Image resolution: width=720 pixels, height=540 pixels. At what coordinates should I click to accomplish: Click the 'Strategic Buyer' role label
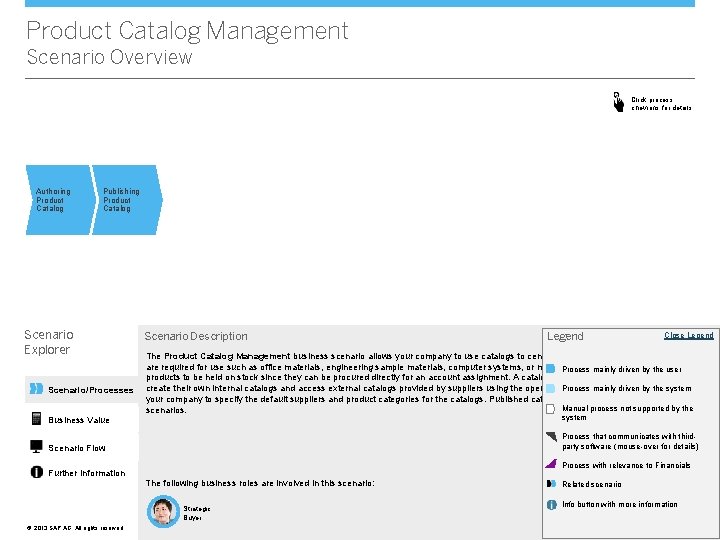197,513
